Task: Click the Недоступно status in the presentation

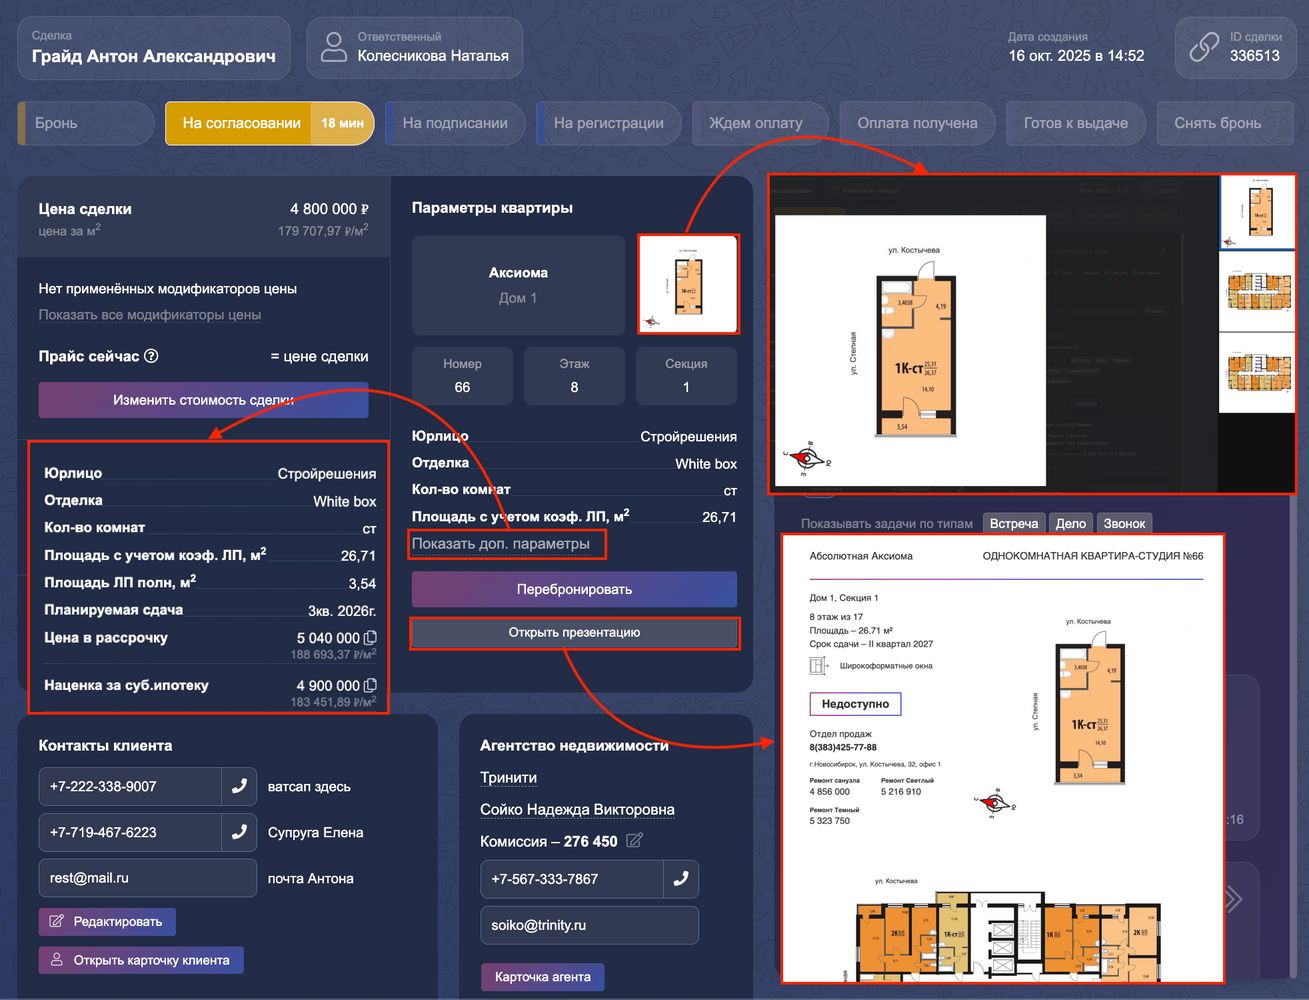Action: pos(855,704)
